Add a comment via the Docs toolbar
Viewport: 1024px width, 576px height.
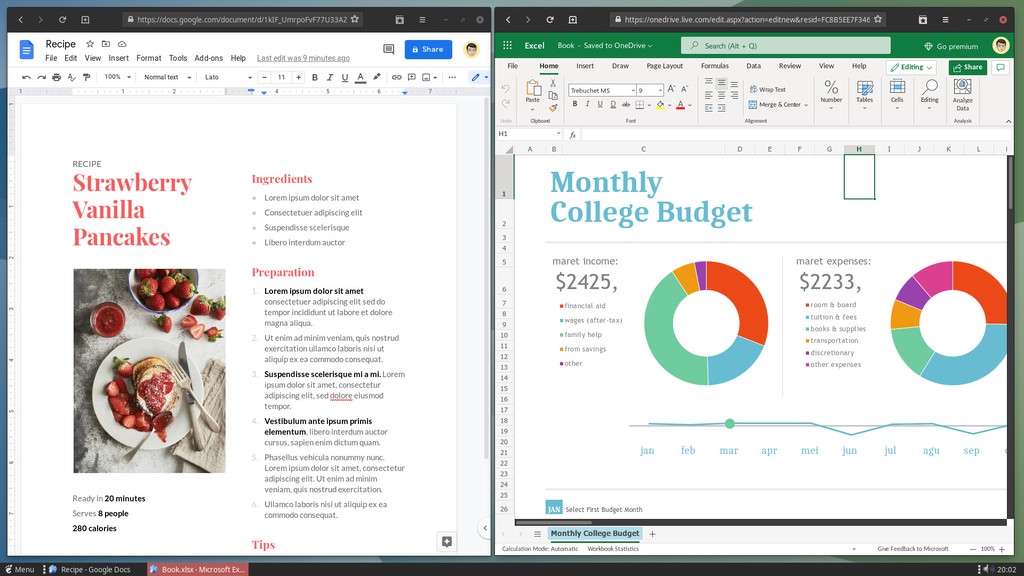411,77
